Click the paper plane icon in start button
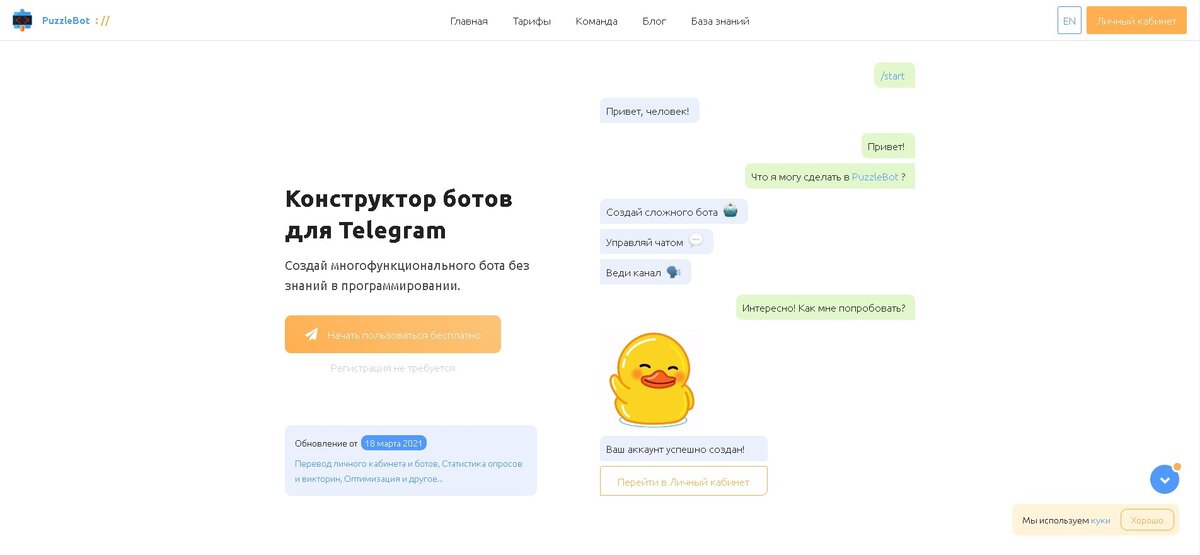Viewport: 1200px width, 555px height. (311, 335)
